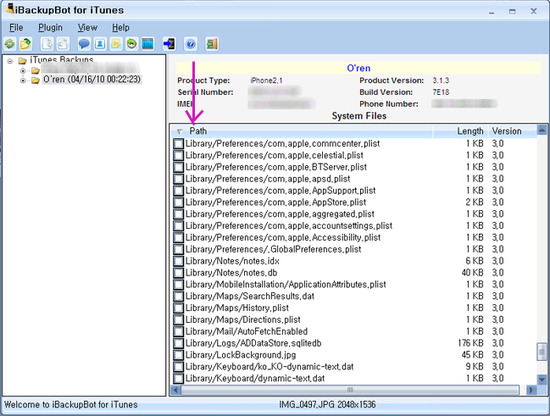Minimize the iBackupBot window

click(492, 12)
